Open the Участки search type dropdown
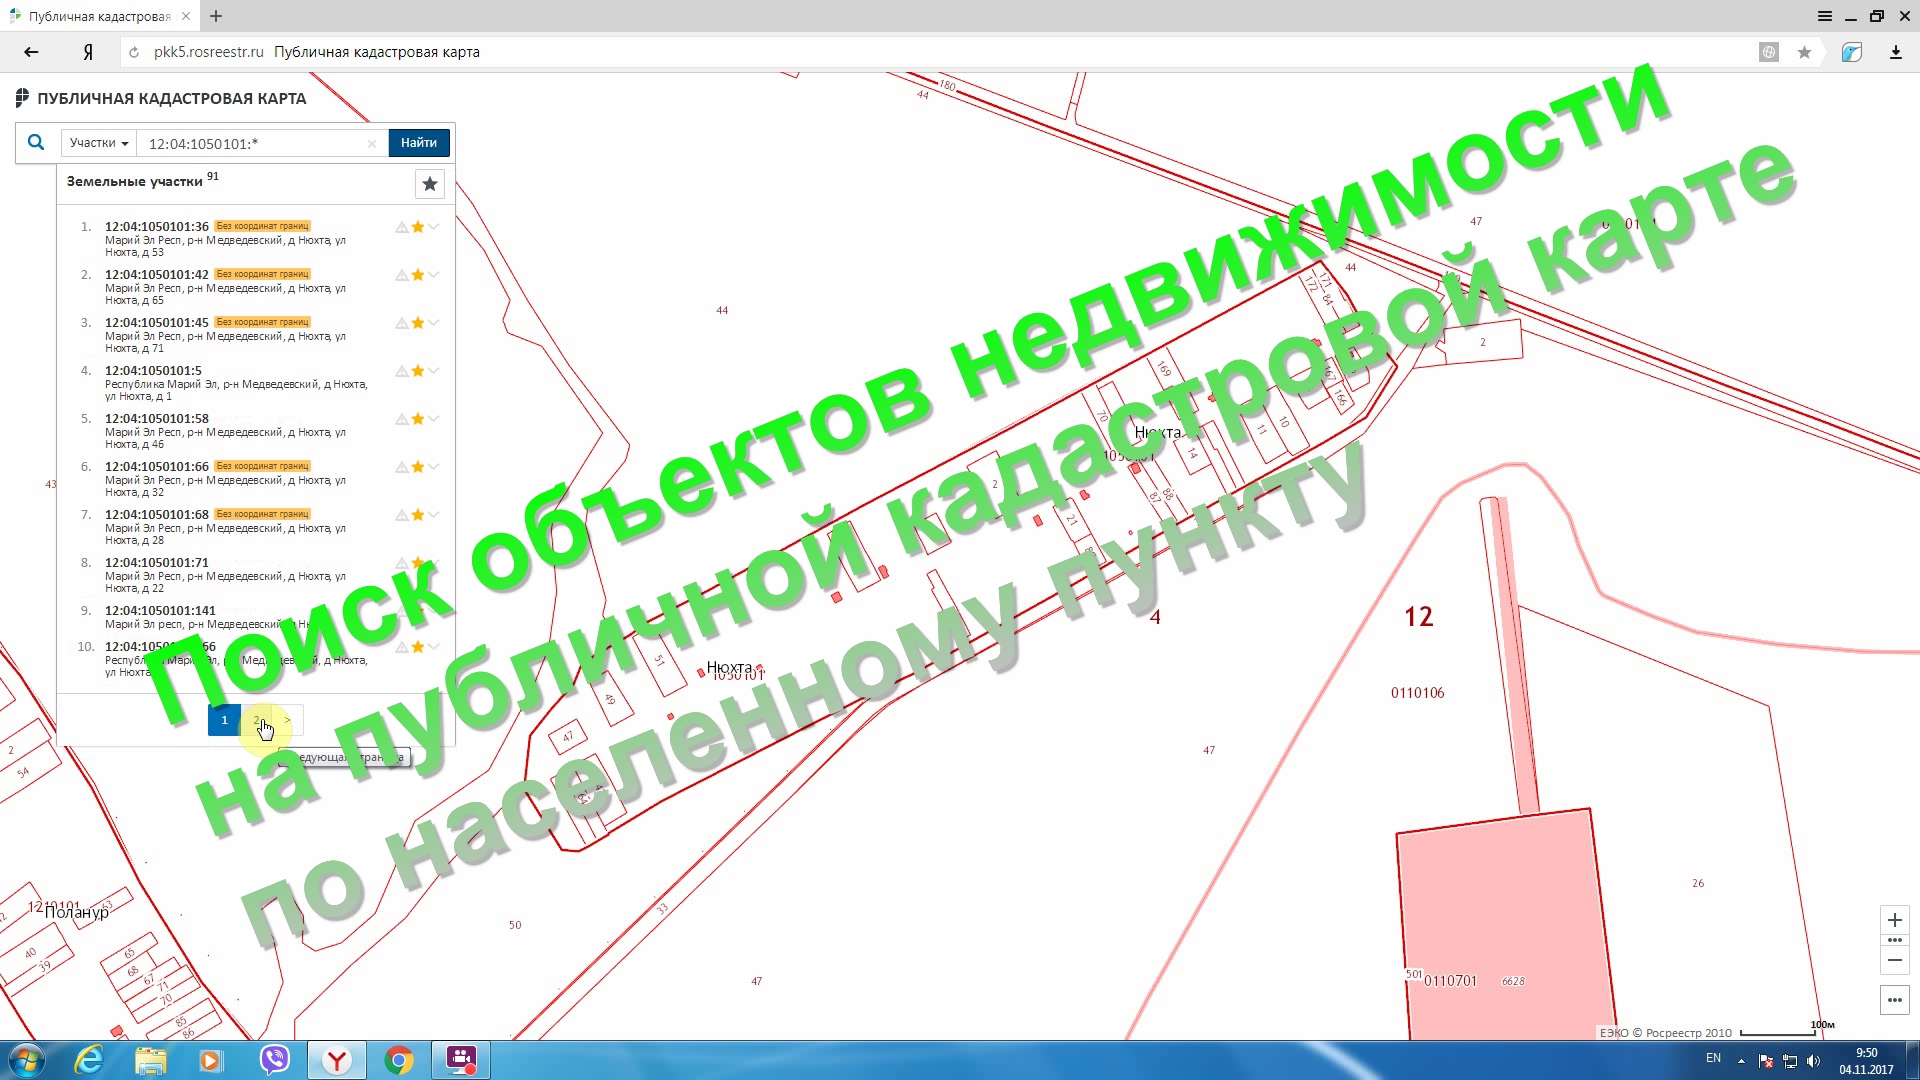Viewport: 1920px width, 1080px height. pyautogui.click(x=99, y=143)
